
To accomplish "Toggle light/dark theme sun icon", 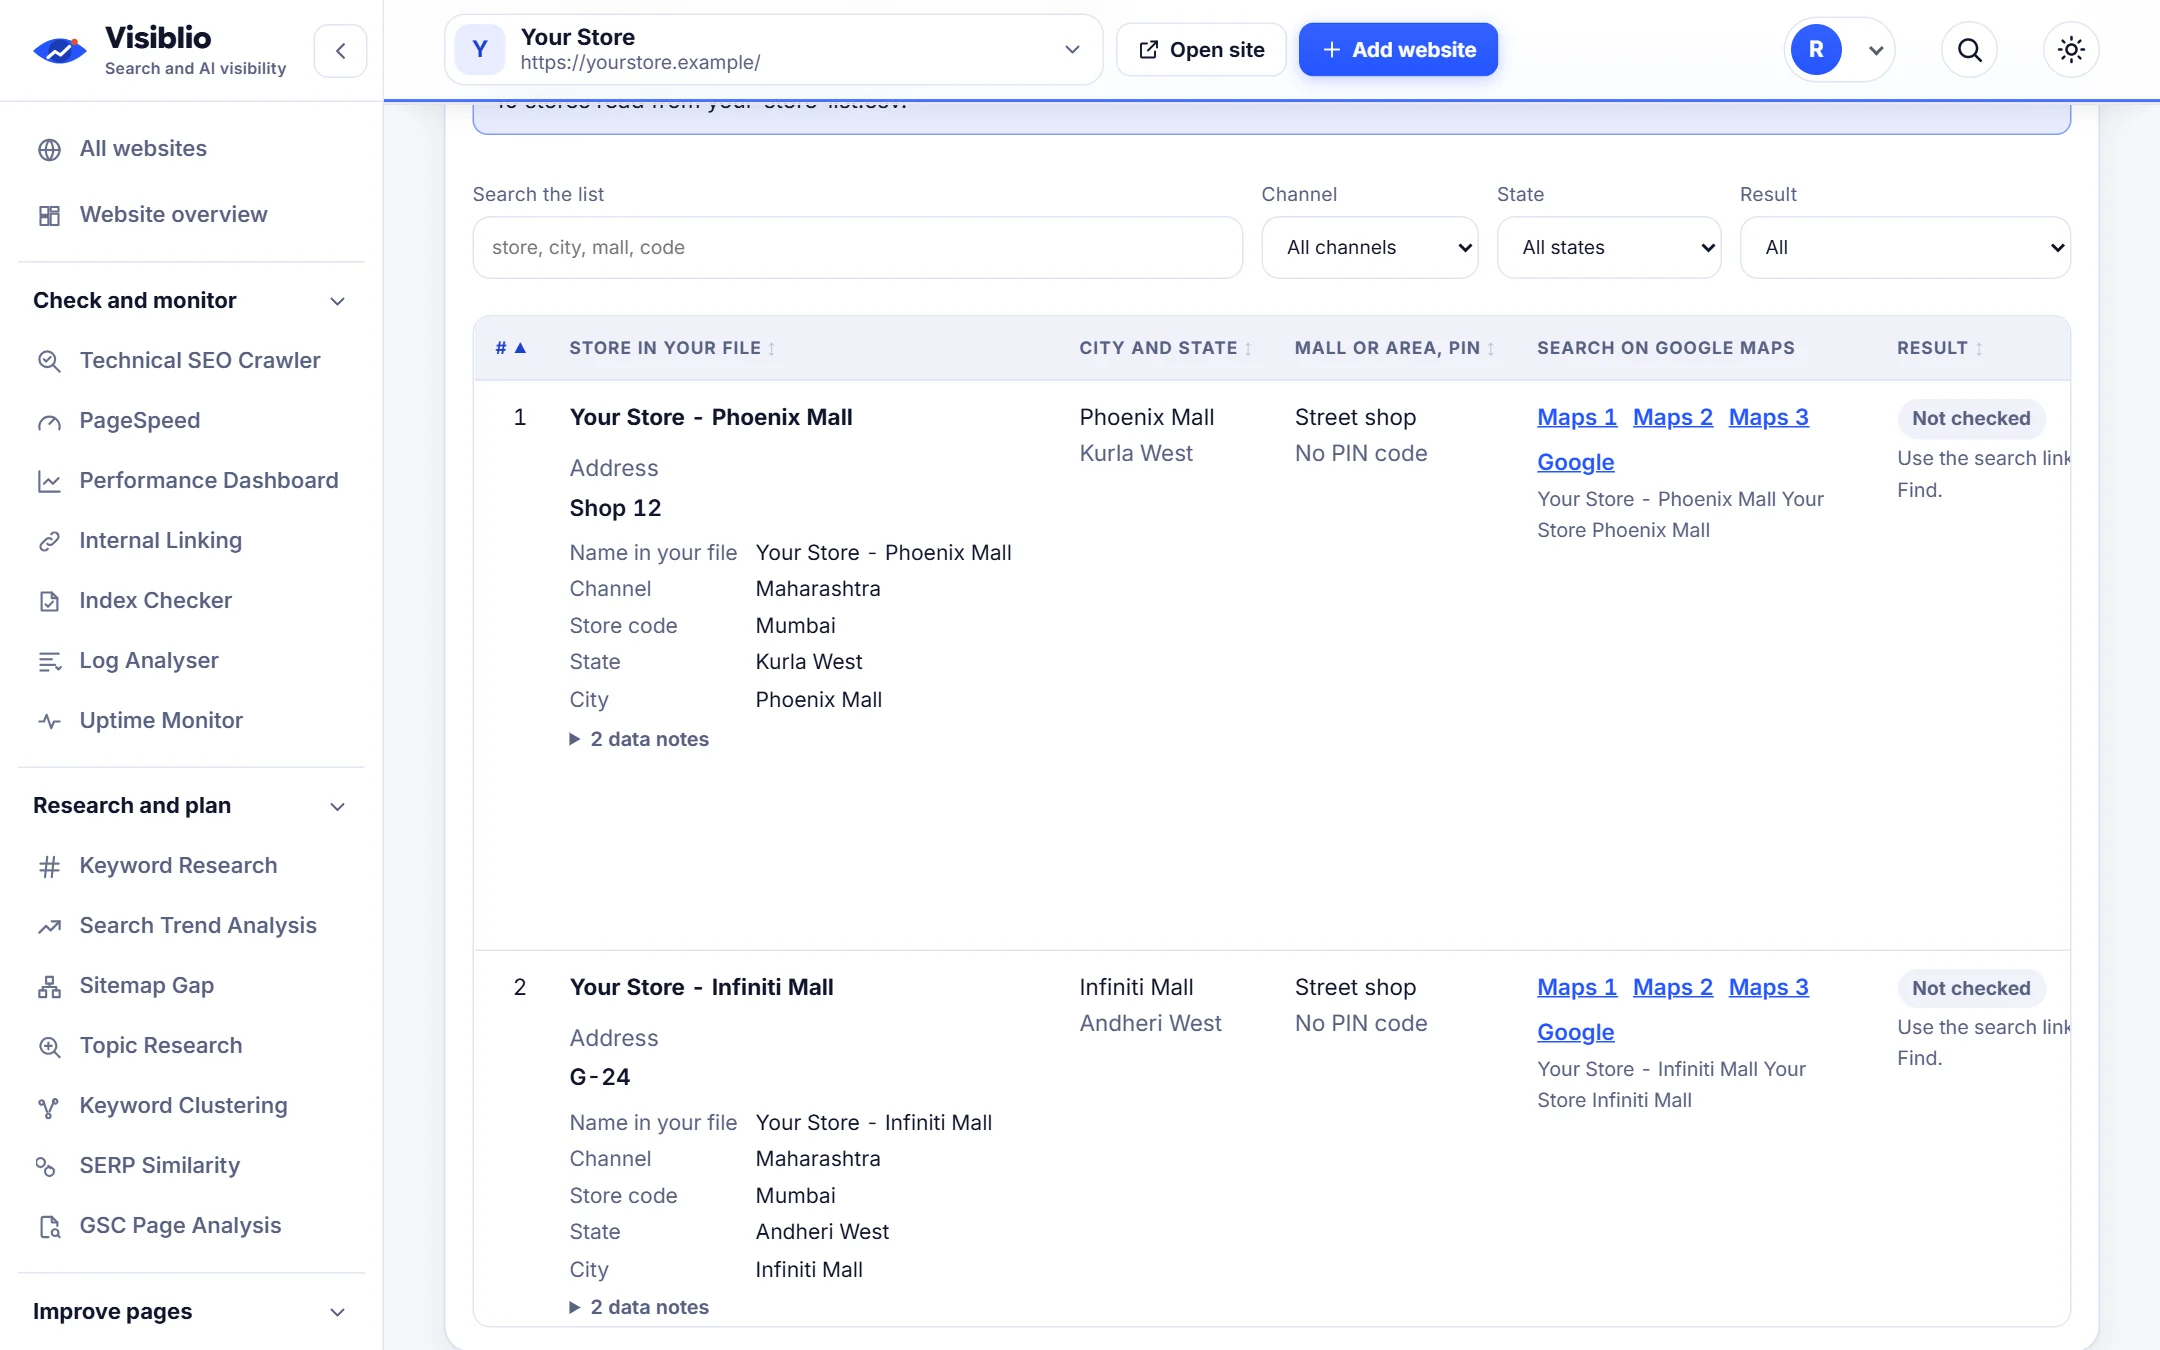I will coord(2071,50).
